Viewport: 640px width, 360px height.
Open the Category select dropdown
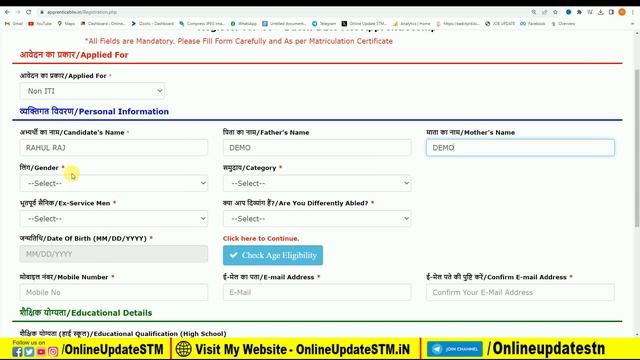point(317,183)
